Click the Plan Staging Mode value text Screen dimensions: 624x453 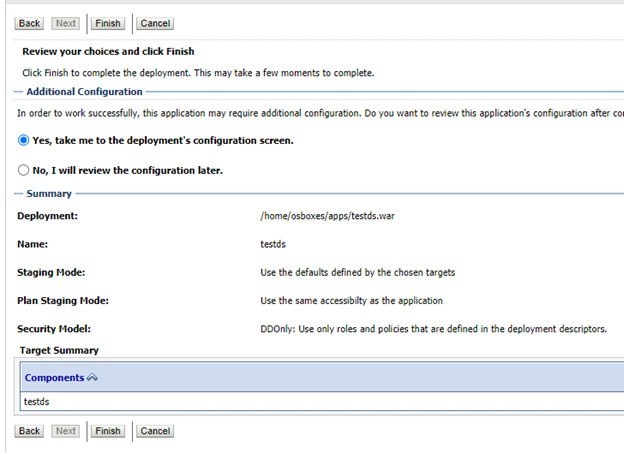pos(351,301)
